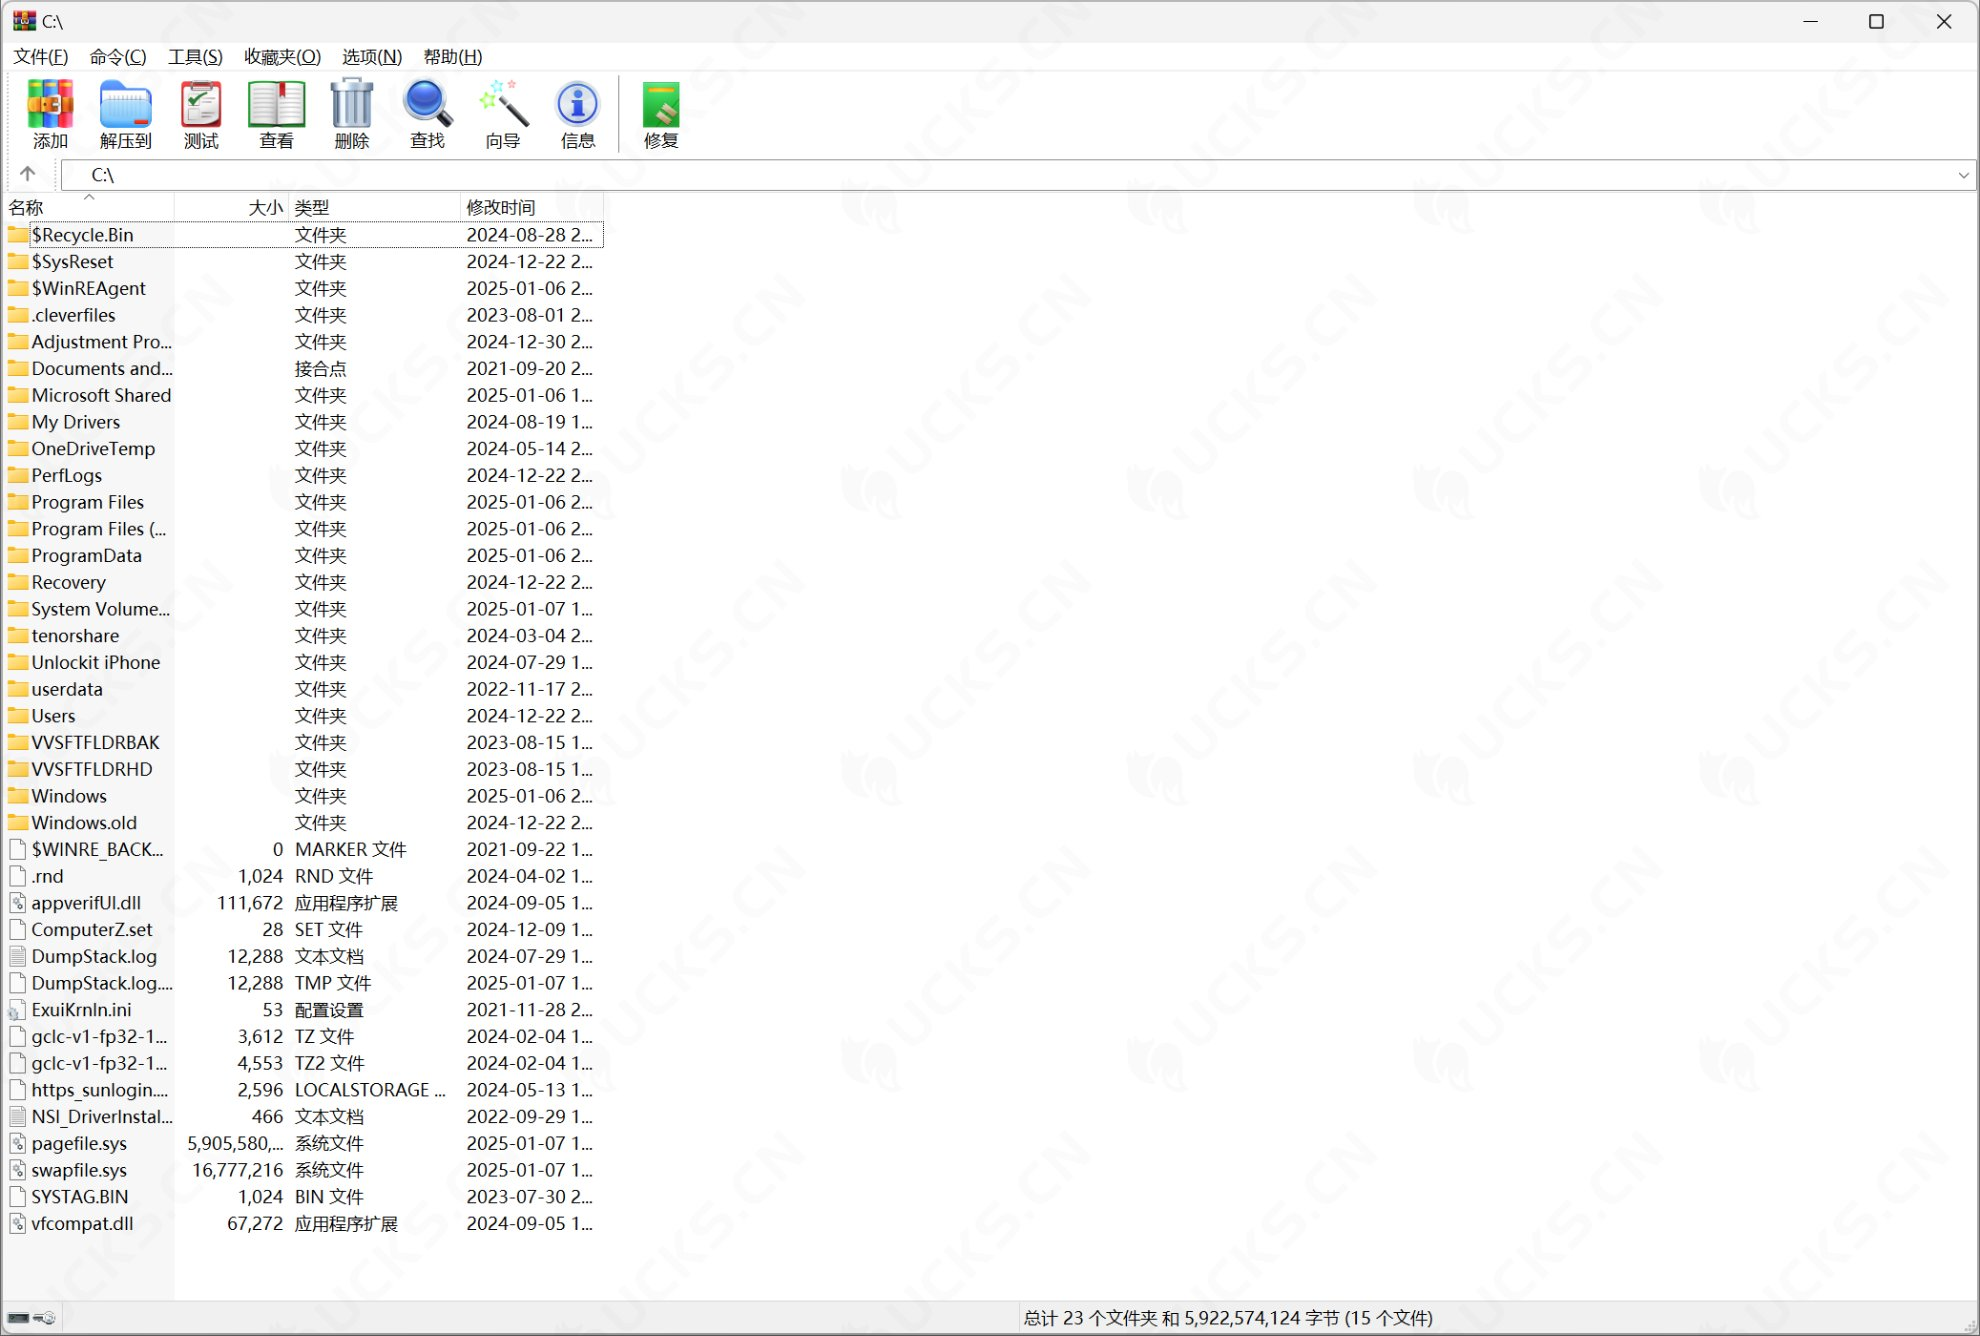Sort by 名称 column header
Screen dimensions: 1980x1336
[x=89, y=207]
